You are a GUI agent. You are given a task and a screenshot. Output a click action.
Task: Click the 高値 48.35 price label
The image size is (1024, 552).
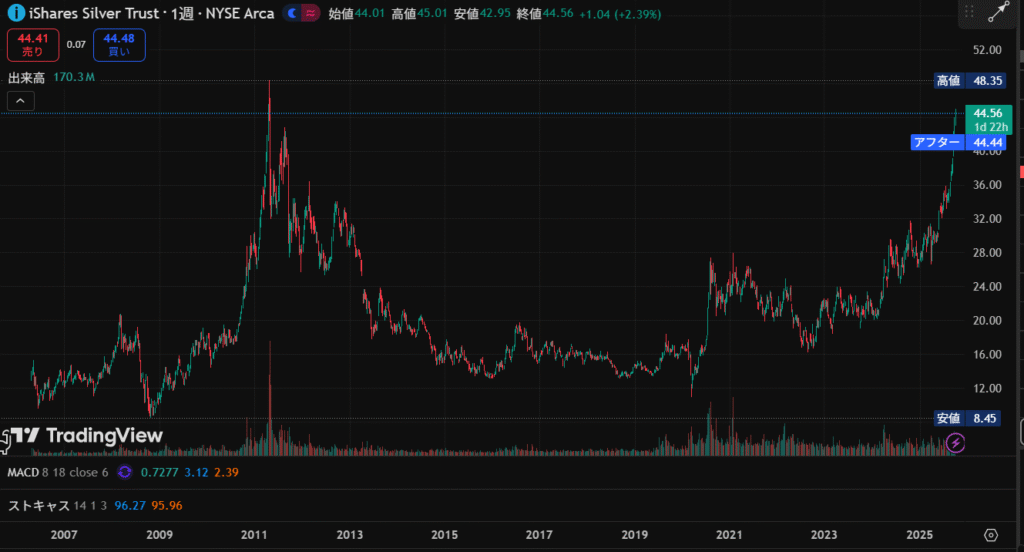tap(968, 80)
